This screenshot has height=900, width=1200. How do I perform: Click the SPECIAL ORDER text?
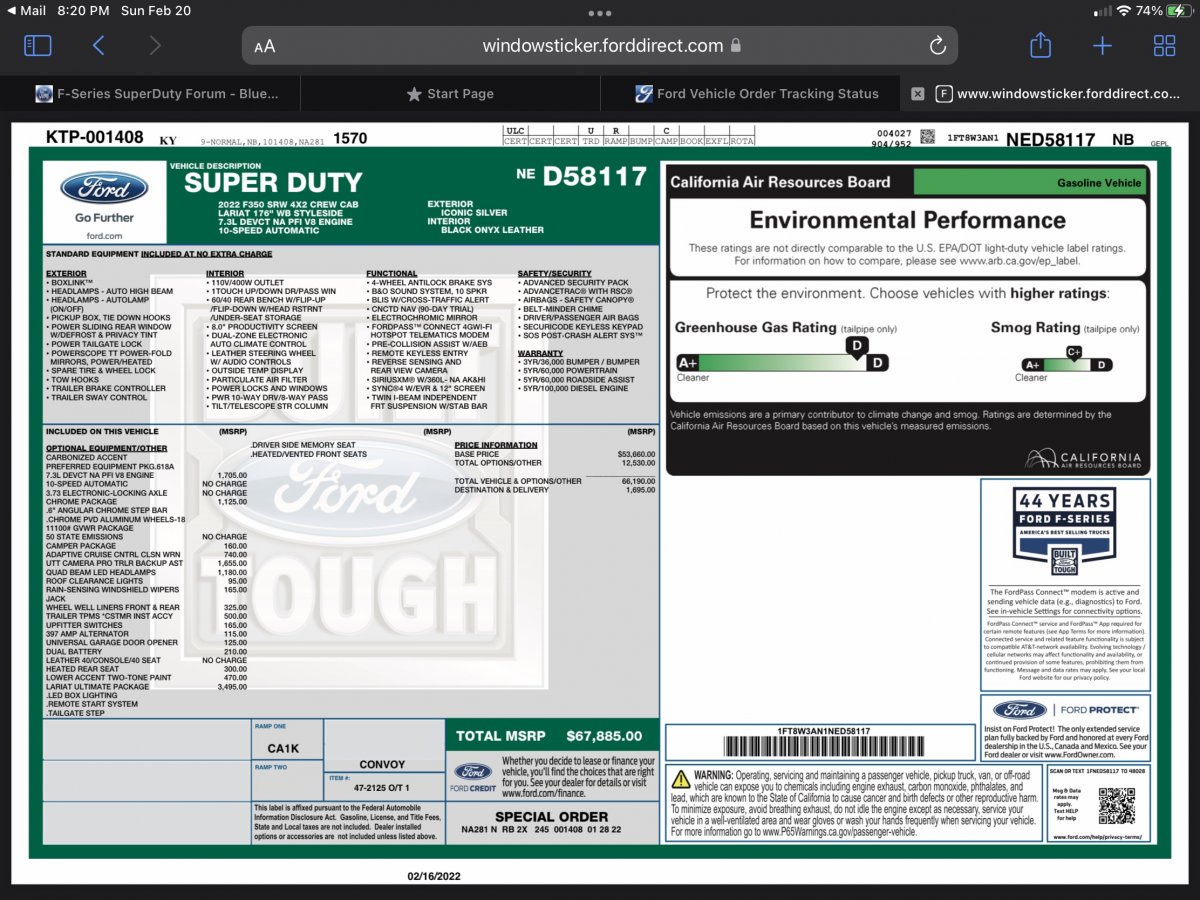552,817
